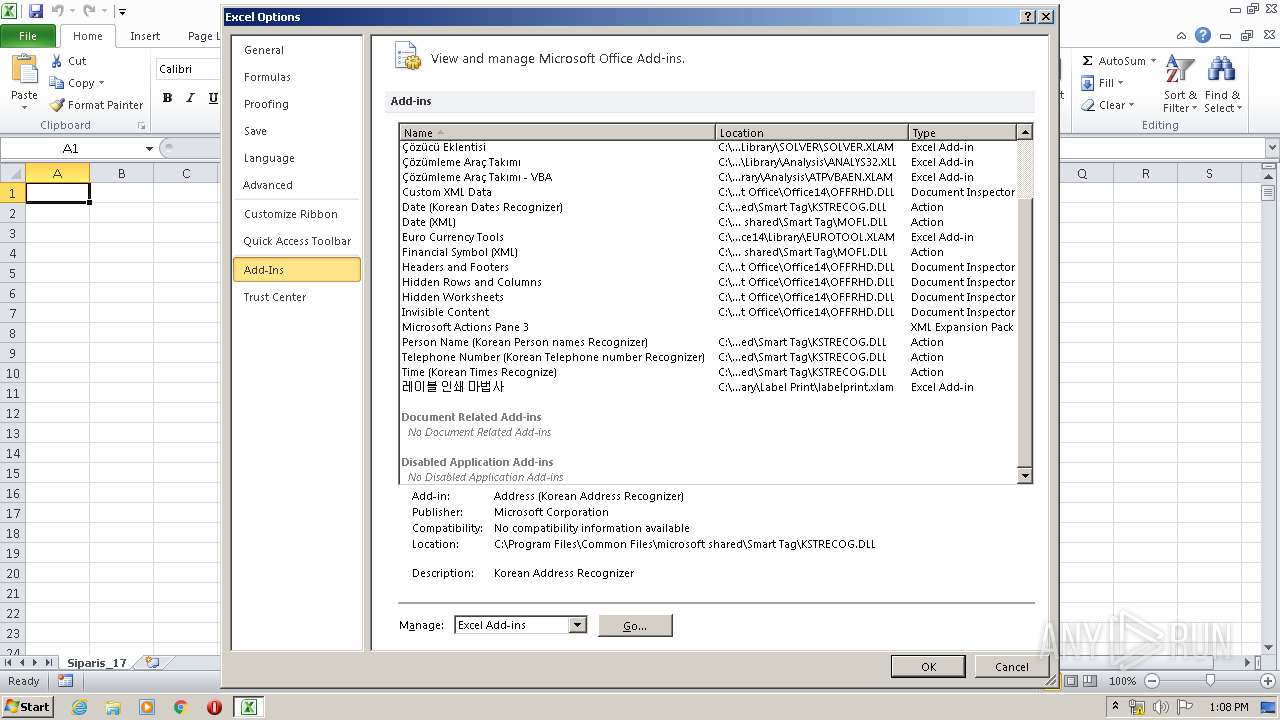Image resolution: width=1280 pixels, height=720 pixels.
Task: Click the Excel icon in taskbar
Action: tap(248, 707)
